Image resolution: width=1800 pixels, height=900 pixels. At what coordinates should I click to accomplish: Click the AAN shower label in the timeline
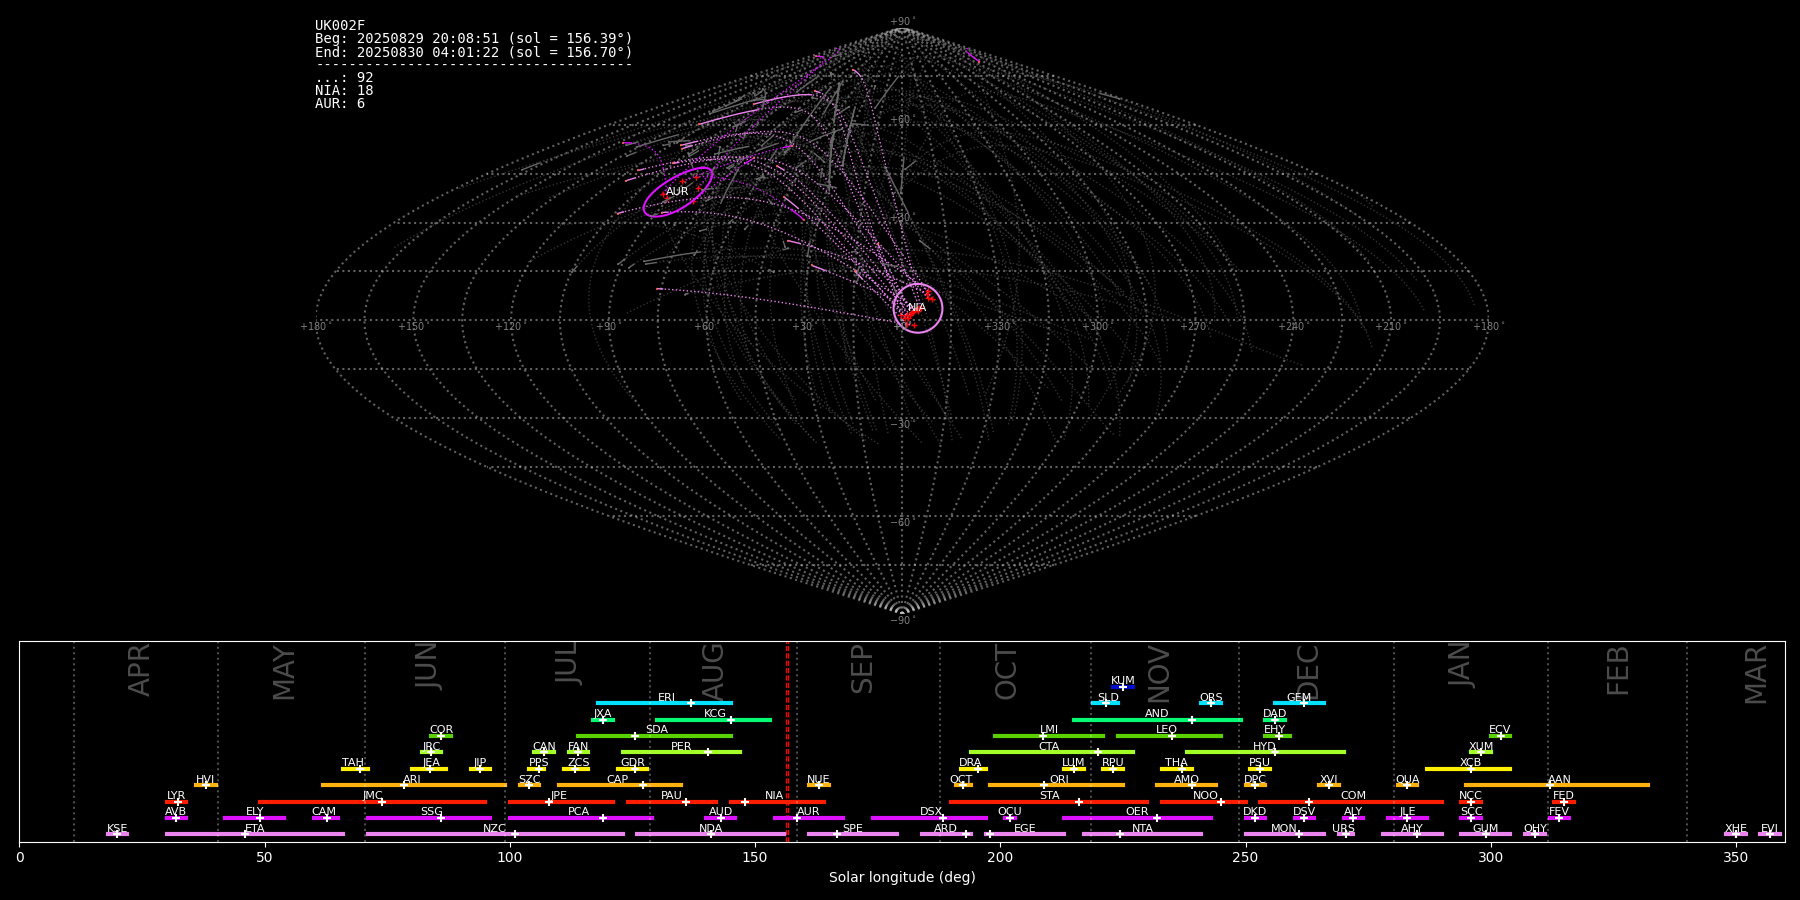[1560, 780]
